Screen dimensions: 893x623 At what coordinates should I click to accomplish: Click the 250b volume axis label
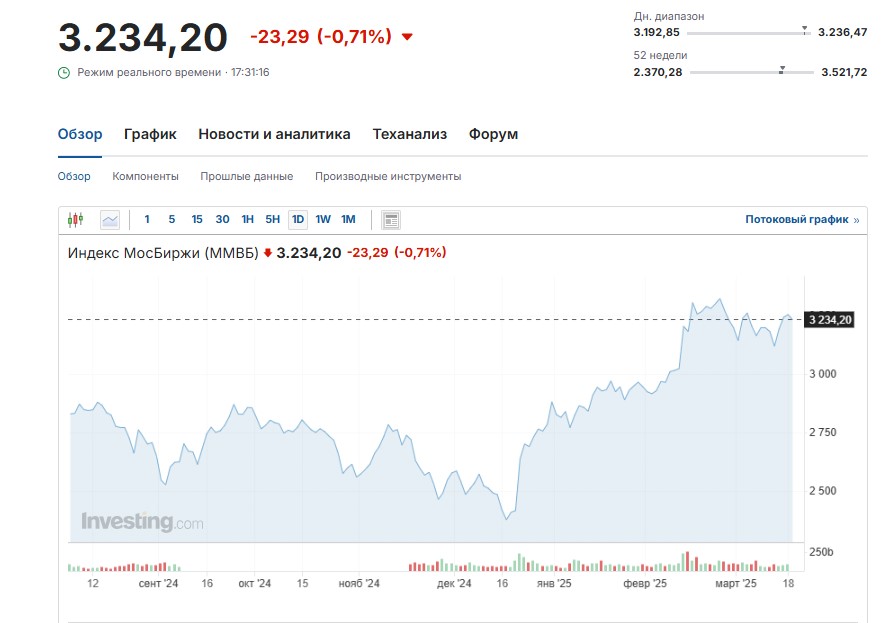(x=821, y=552)
